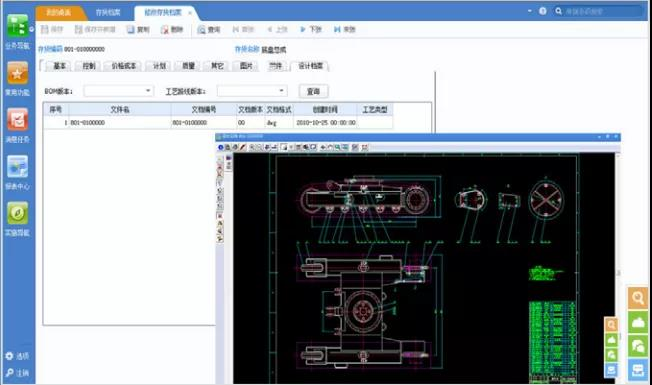This screenshot has height=385, width=652.
Task: Click the 文件名 column header
Action: (x=120, y=109)
